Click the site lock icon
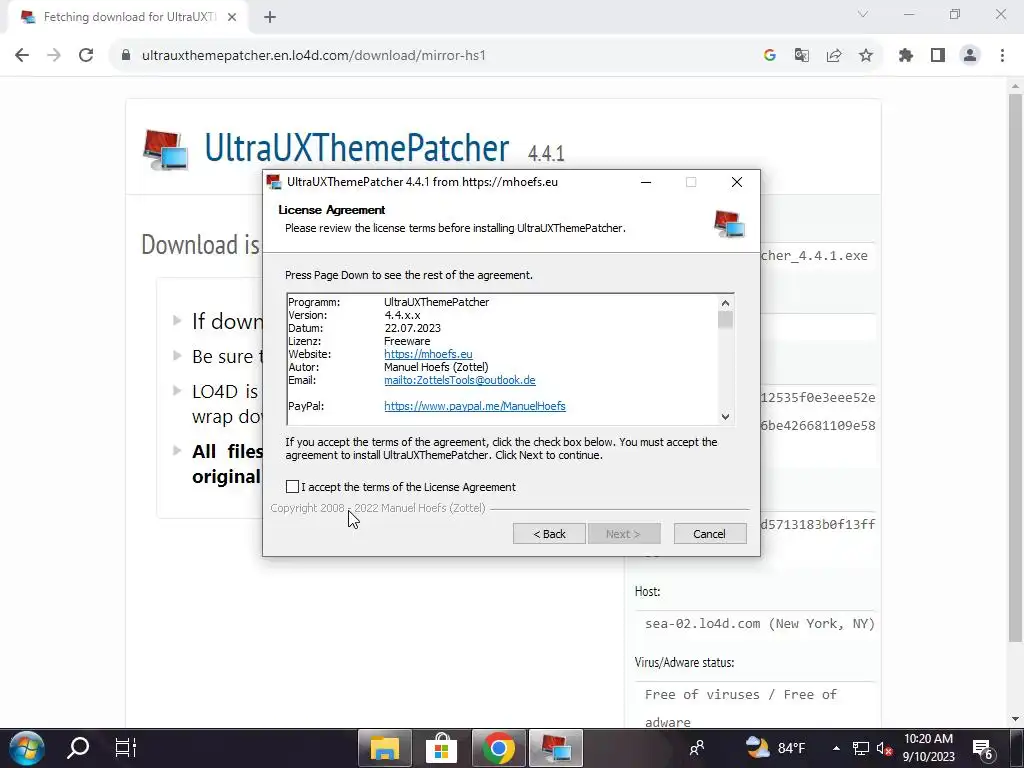 coord(126,56)
